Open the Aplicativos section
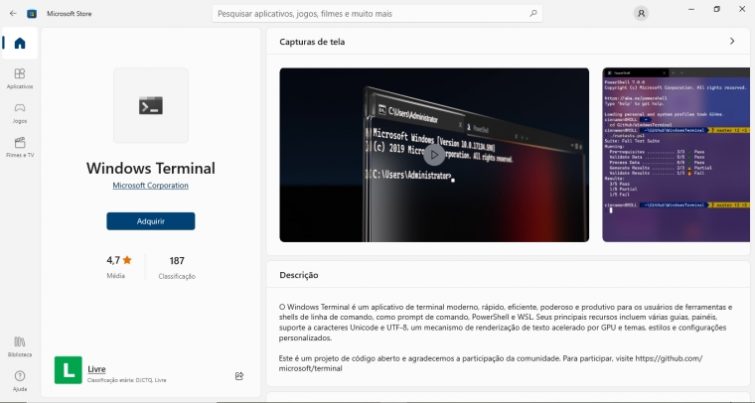 pos(20,78)
